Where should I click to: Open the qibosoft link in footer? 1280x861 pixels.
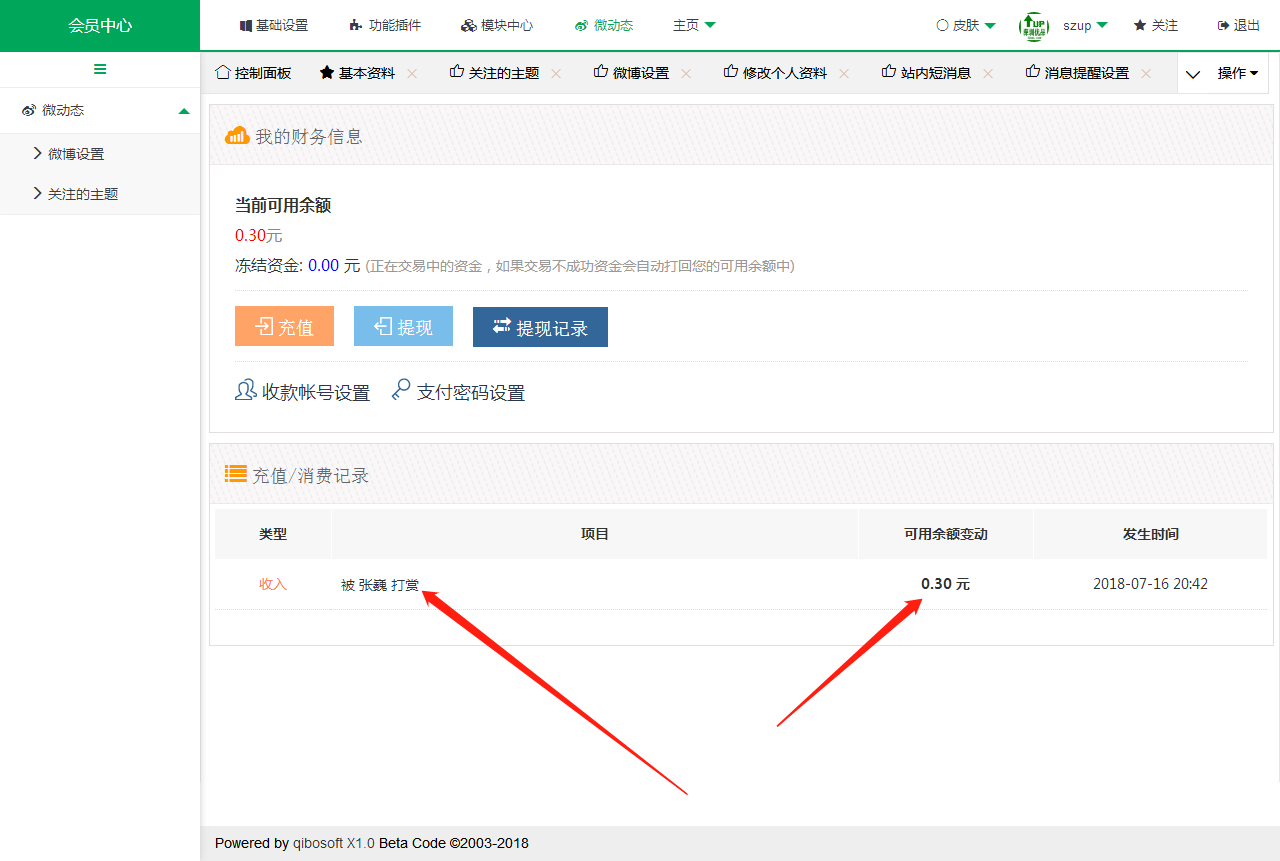317,843
